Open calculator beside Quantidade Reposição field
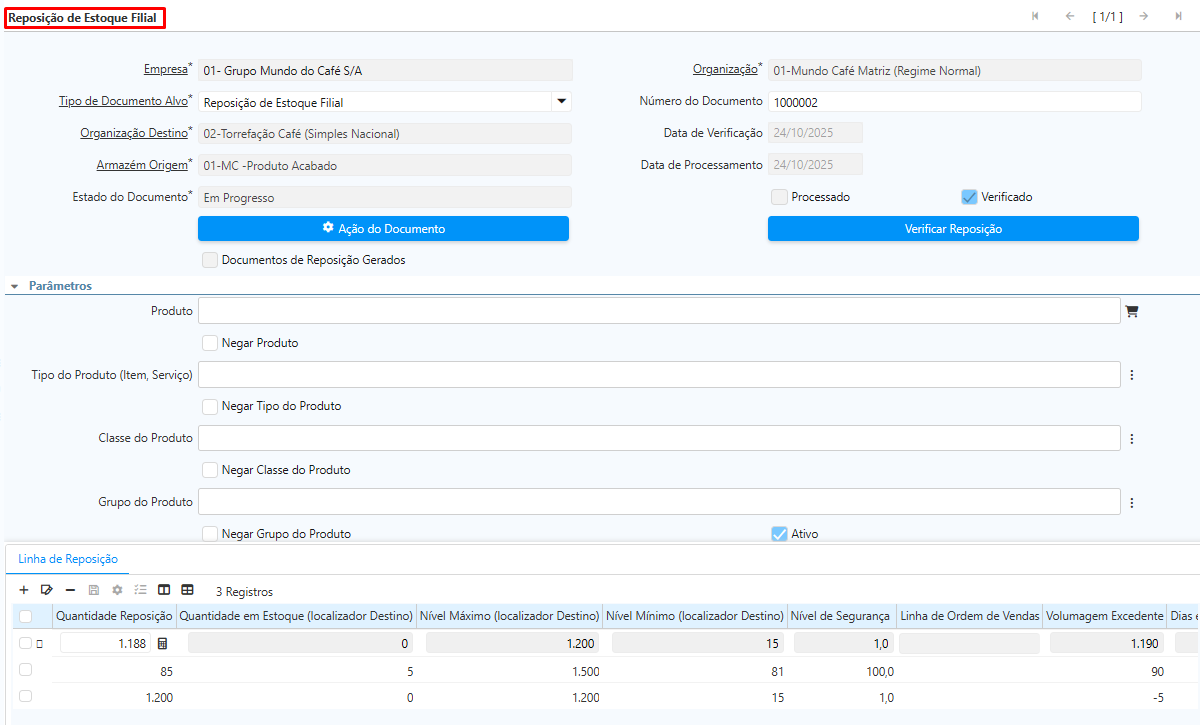 coord(163,643)
